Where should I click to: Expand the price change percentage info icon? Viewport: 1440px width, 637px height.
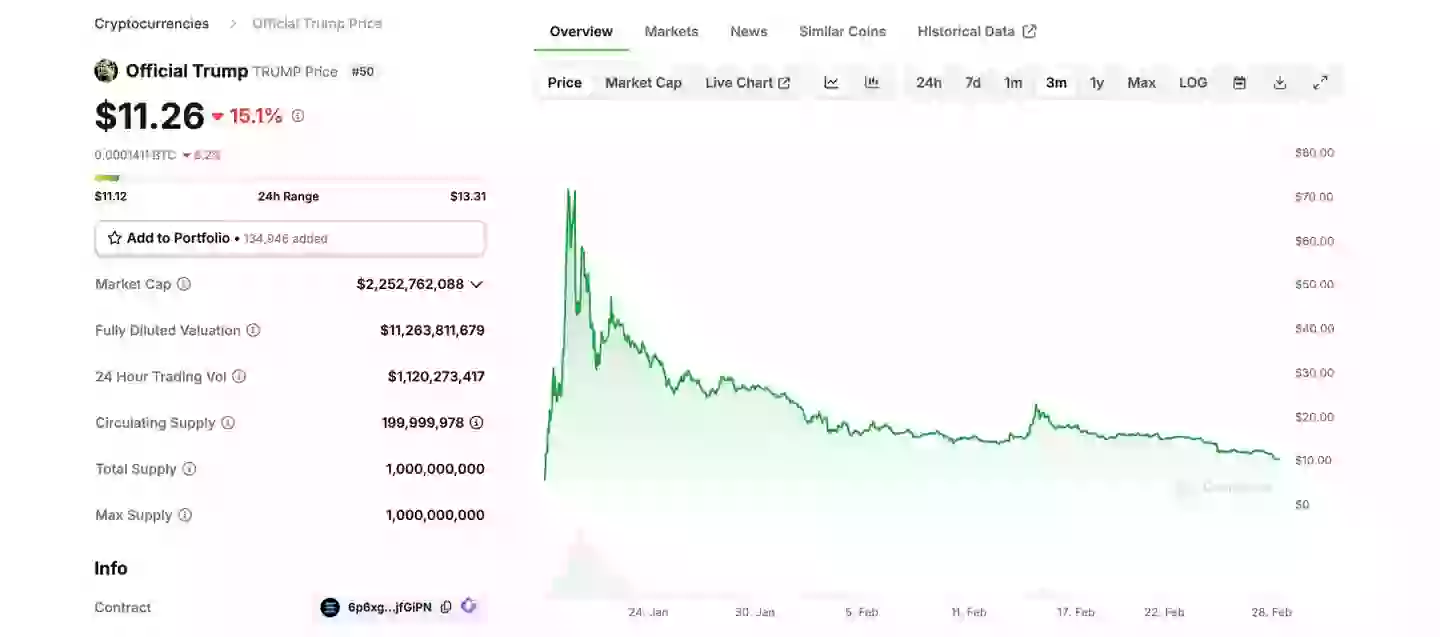click(296, 115)
